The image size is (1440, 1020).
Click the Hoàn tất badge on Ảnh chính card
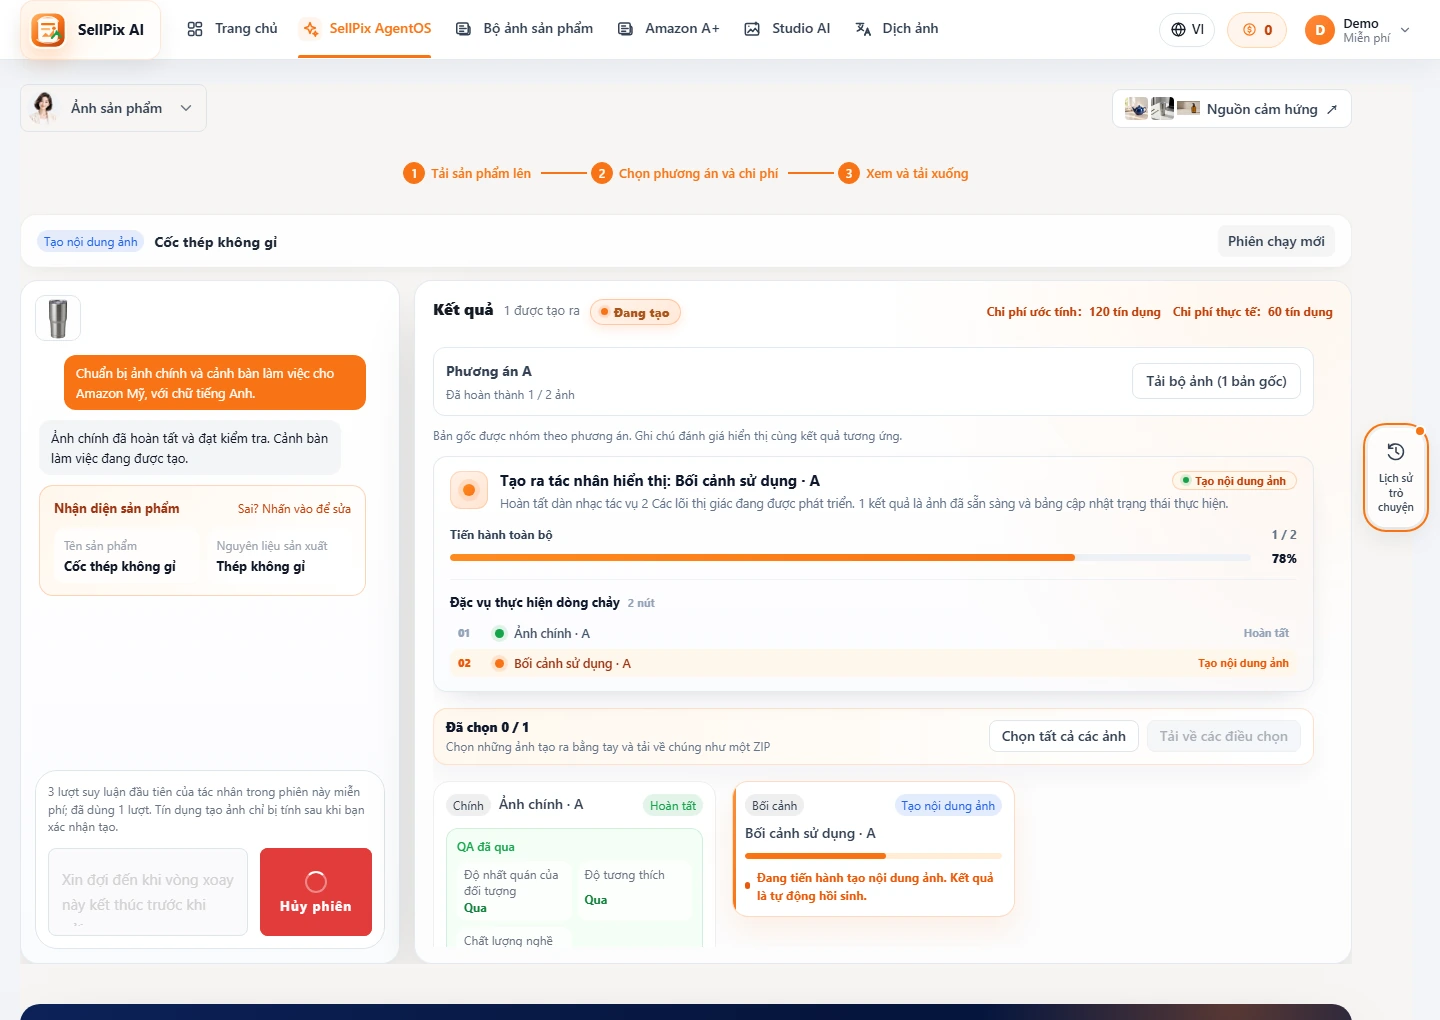click(x=672, y=806)
